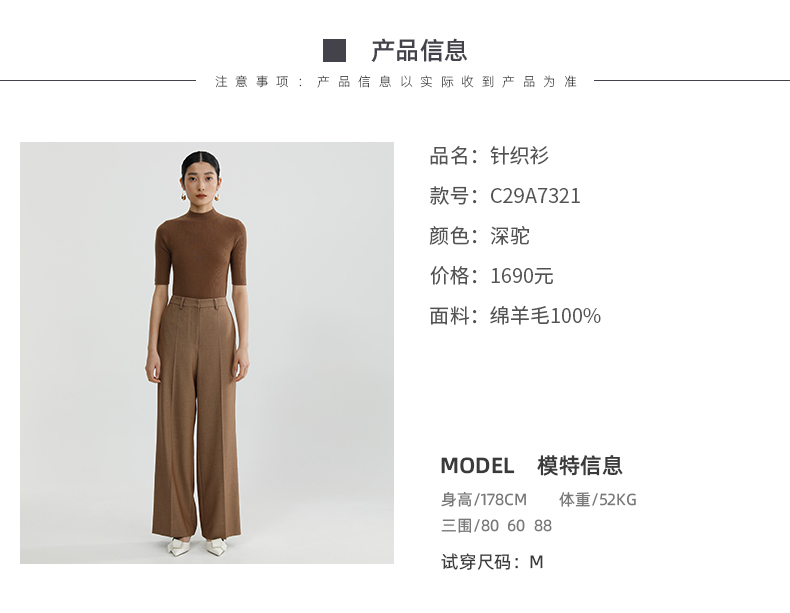Click the 面料 label
The height and width of the screenshot is (613, 790).
tap(448, 316)
